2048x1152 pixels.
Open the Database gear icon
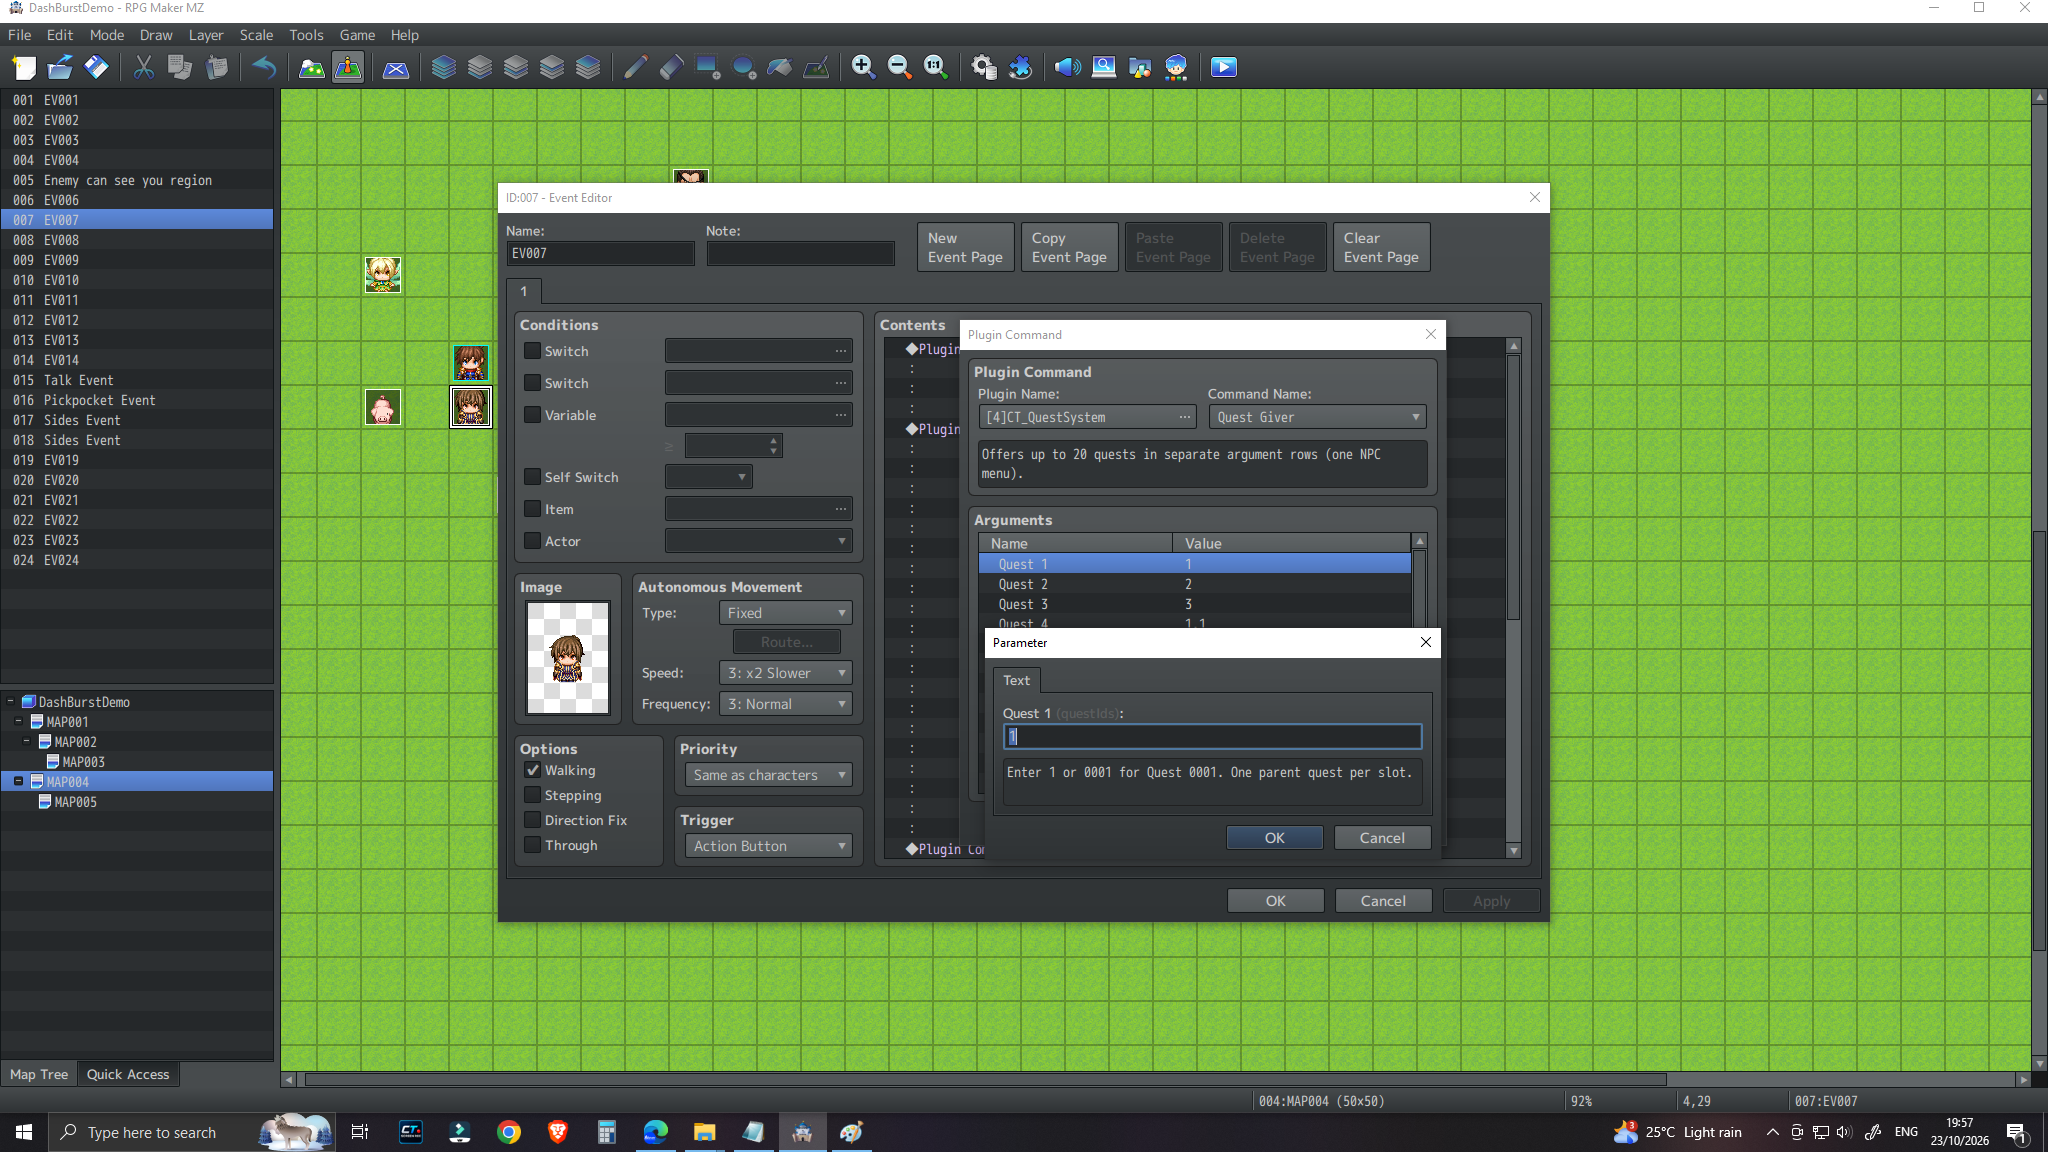point(984,67)
